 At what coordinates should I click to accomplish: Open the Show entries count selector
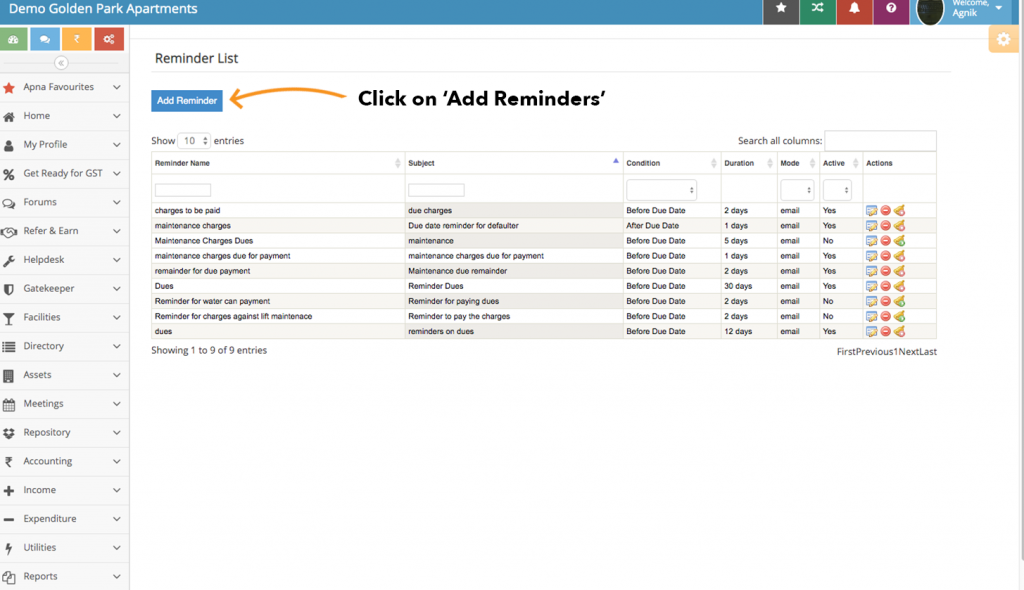click(x=193, y=140)
